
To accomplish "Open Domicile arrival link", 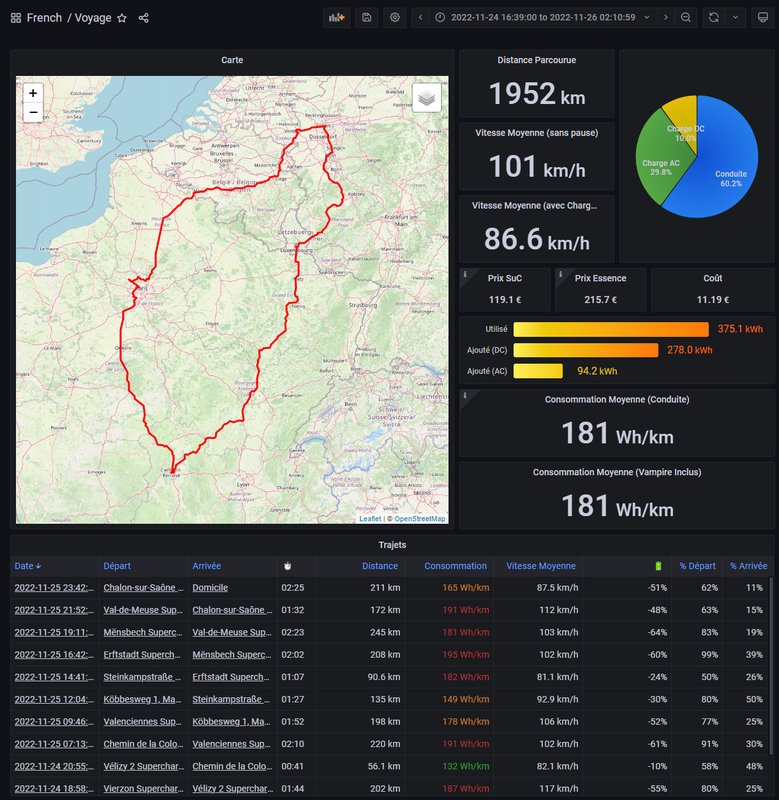I will (x=210, y=588).
